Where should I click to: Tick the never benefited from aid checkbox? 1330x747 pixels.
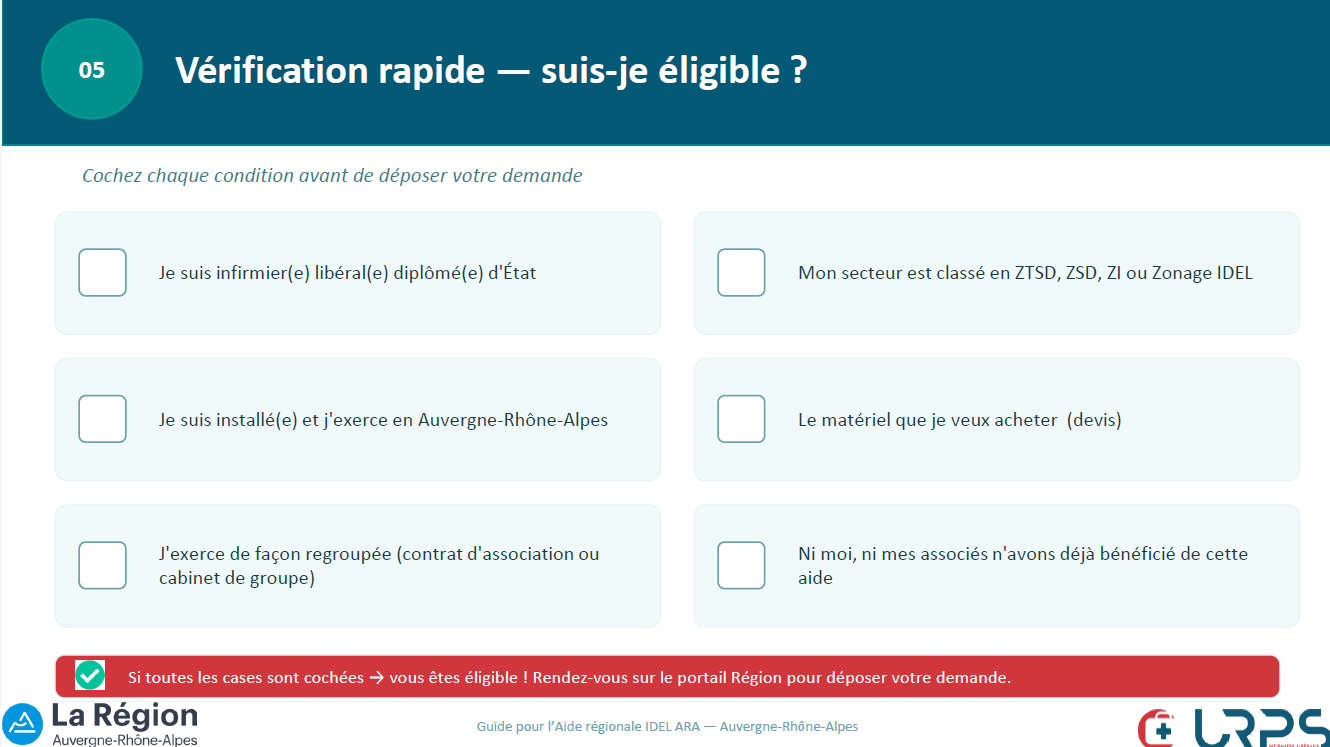click(x=741, y=565)
